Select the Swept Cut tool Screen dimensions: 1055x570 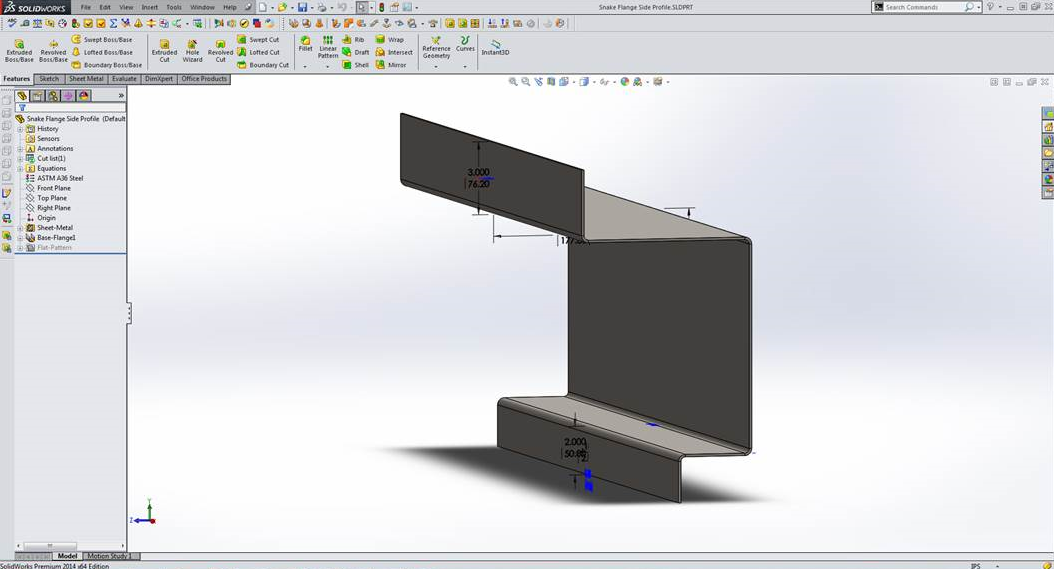point(258,40)
